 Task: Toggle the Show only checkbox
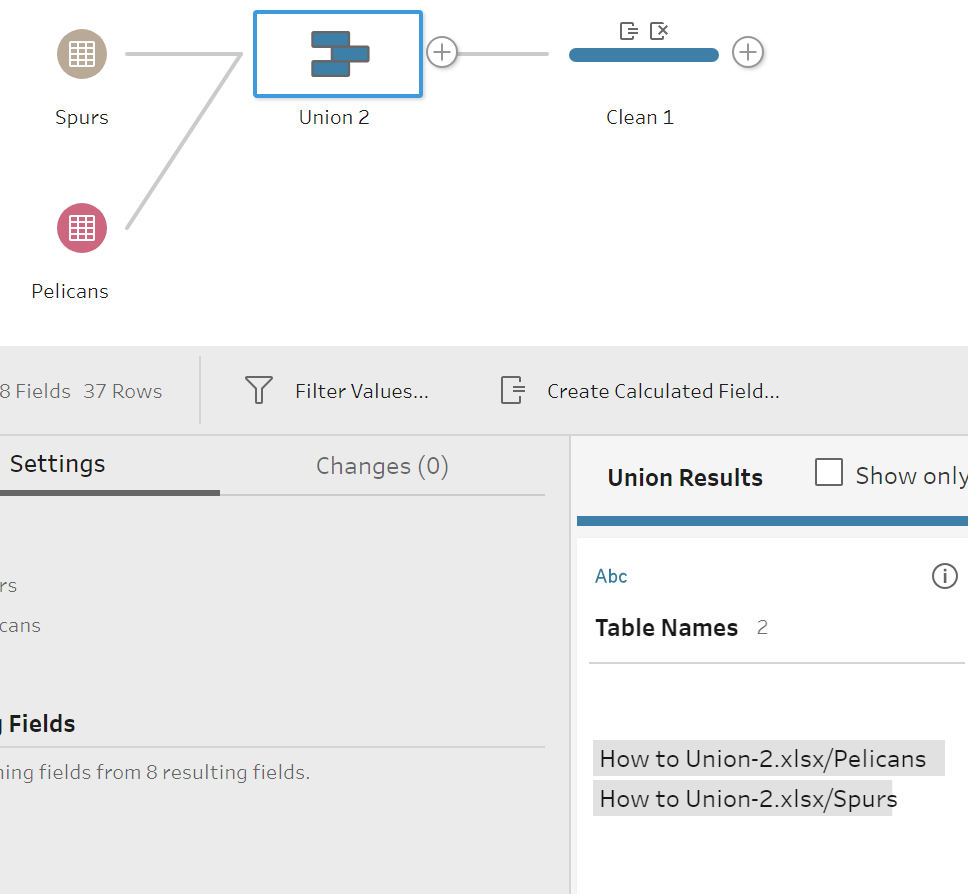(x=829, y=473)
